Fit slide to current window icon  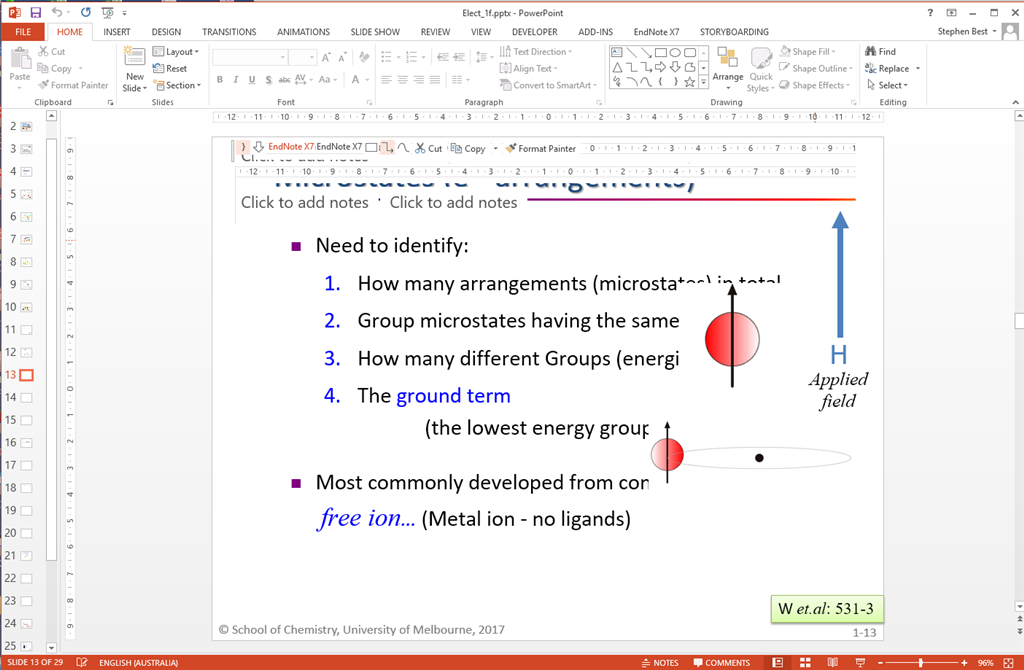1009,662
